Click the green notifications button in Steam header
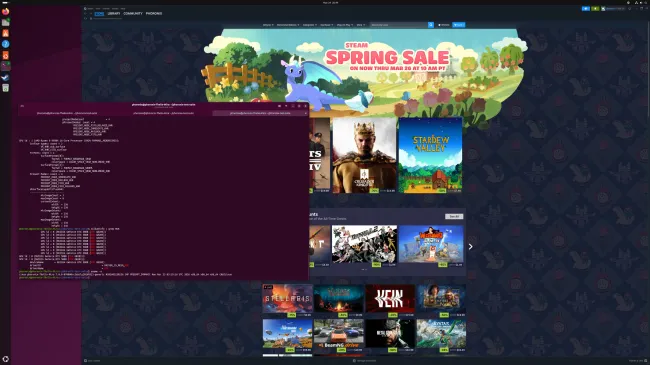650x365 pixels. click(x=595, y=8)
